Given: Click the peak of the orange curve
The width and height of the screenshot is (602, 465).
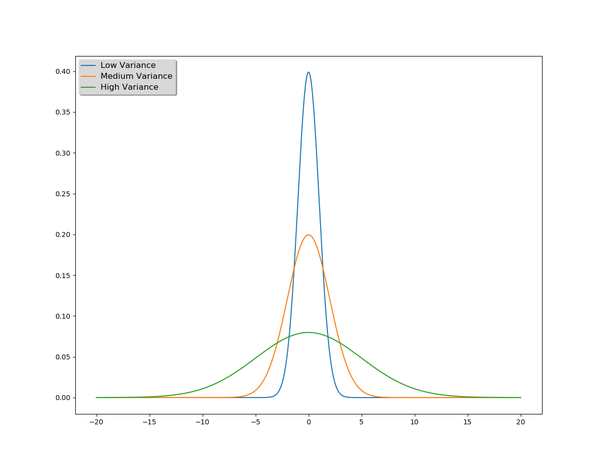Looking at the screenshot, I should pos(308,235).
